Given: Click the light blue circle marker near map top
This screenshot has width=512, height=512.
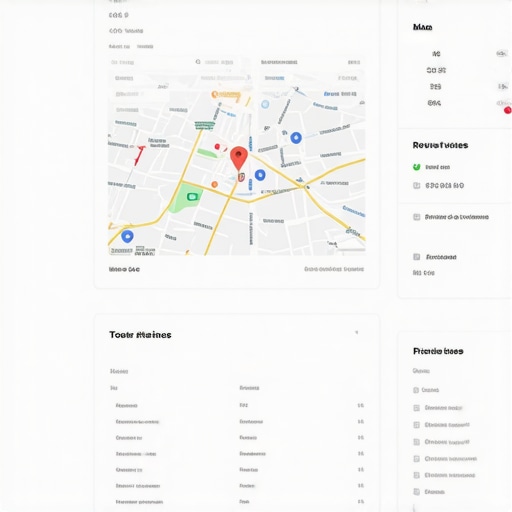Looking at the screenshot, I should [x=265, y=104].
